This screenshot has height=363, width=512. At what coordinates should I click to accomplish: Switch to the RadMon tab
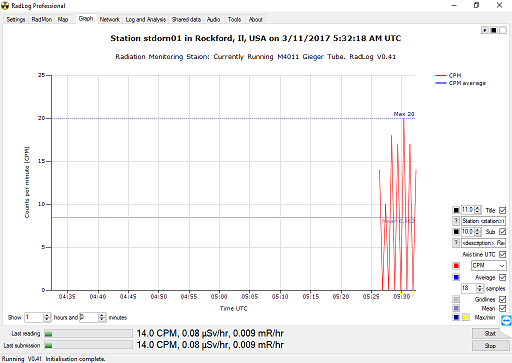pyautogui.click(x=42, y=20)
